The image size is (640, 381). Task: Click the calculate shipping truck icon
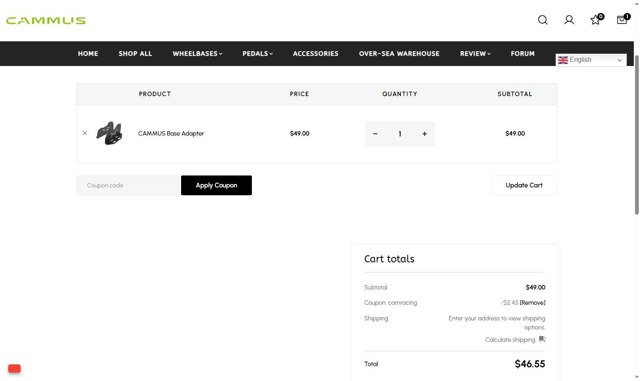[542, 339]
